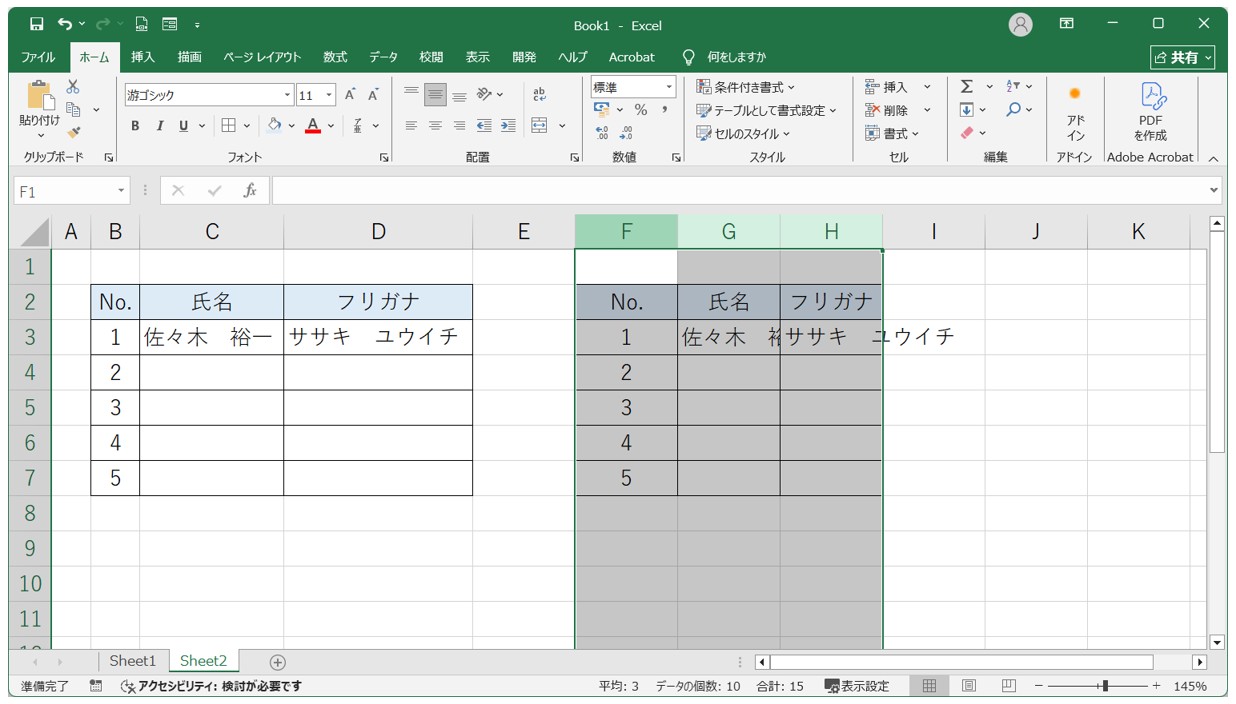Screen dimensions: 1236x704
Task: Switch to the 数式 ribbon tab
Action: click(335, 57)
